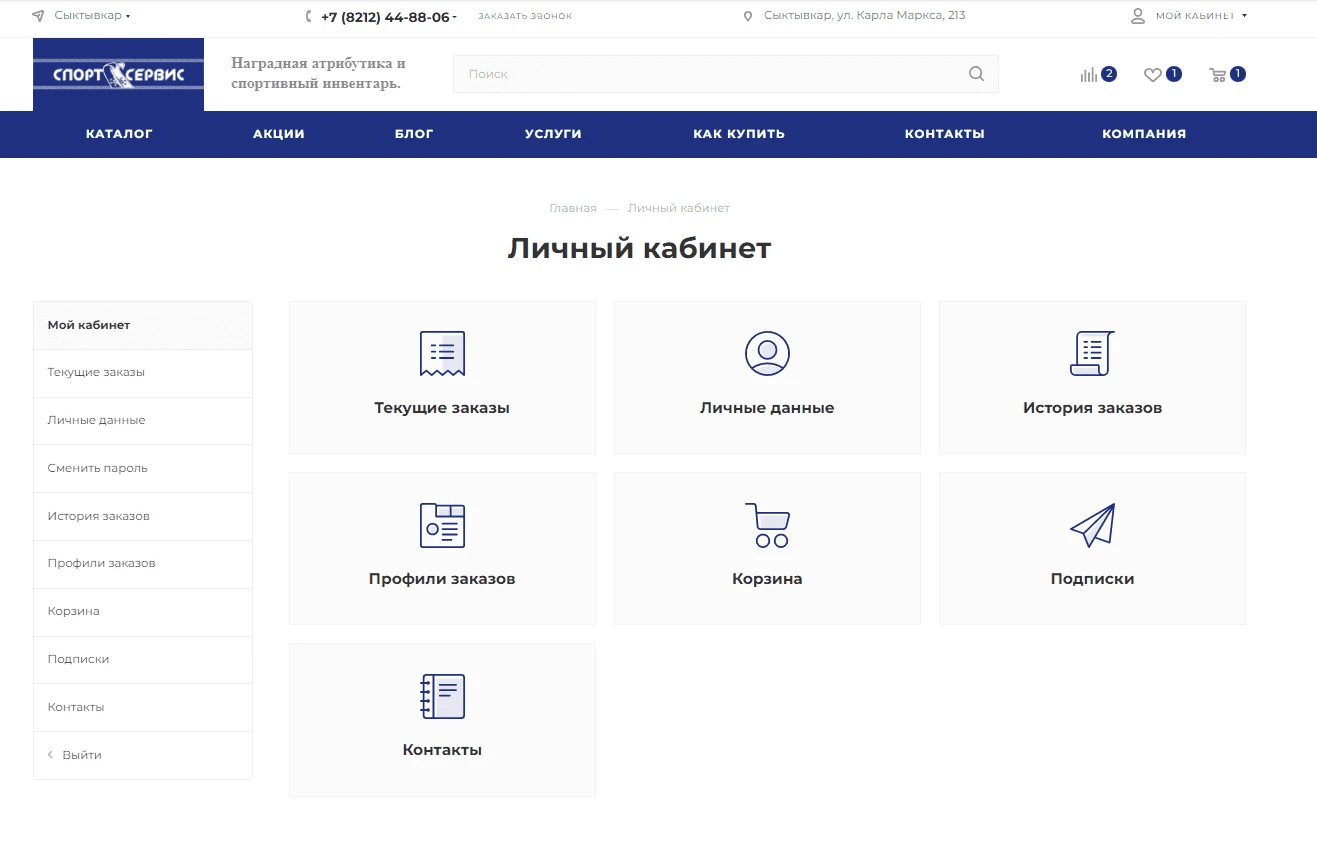
Task: Click the phone number +7 (8212) 44-88-06
Action: click(x=385, y=17)
